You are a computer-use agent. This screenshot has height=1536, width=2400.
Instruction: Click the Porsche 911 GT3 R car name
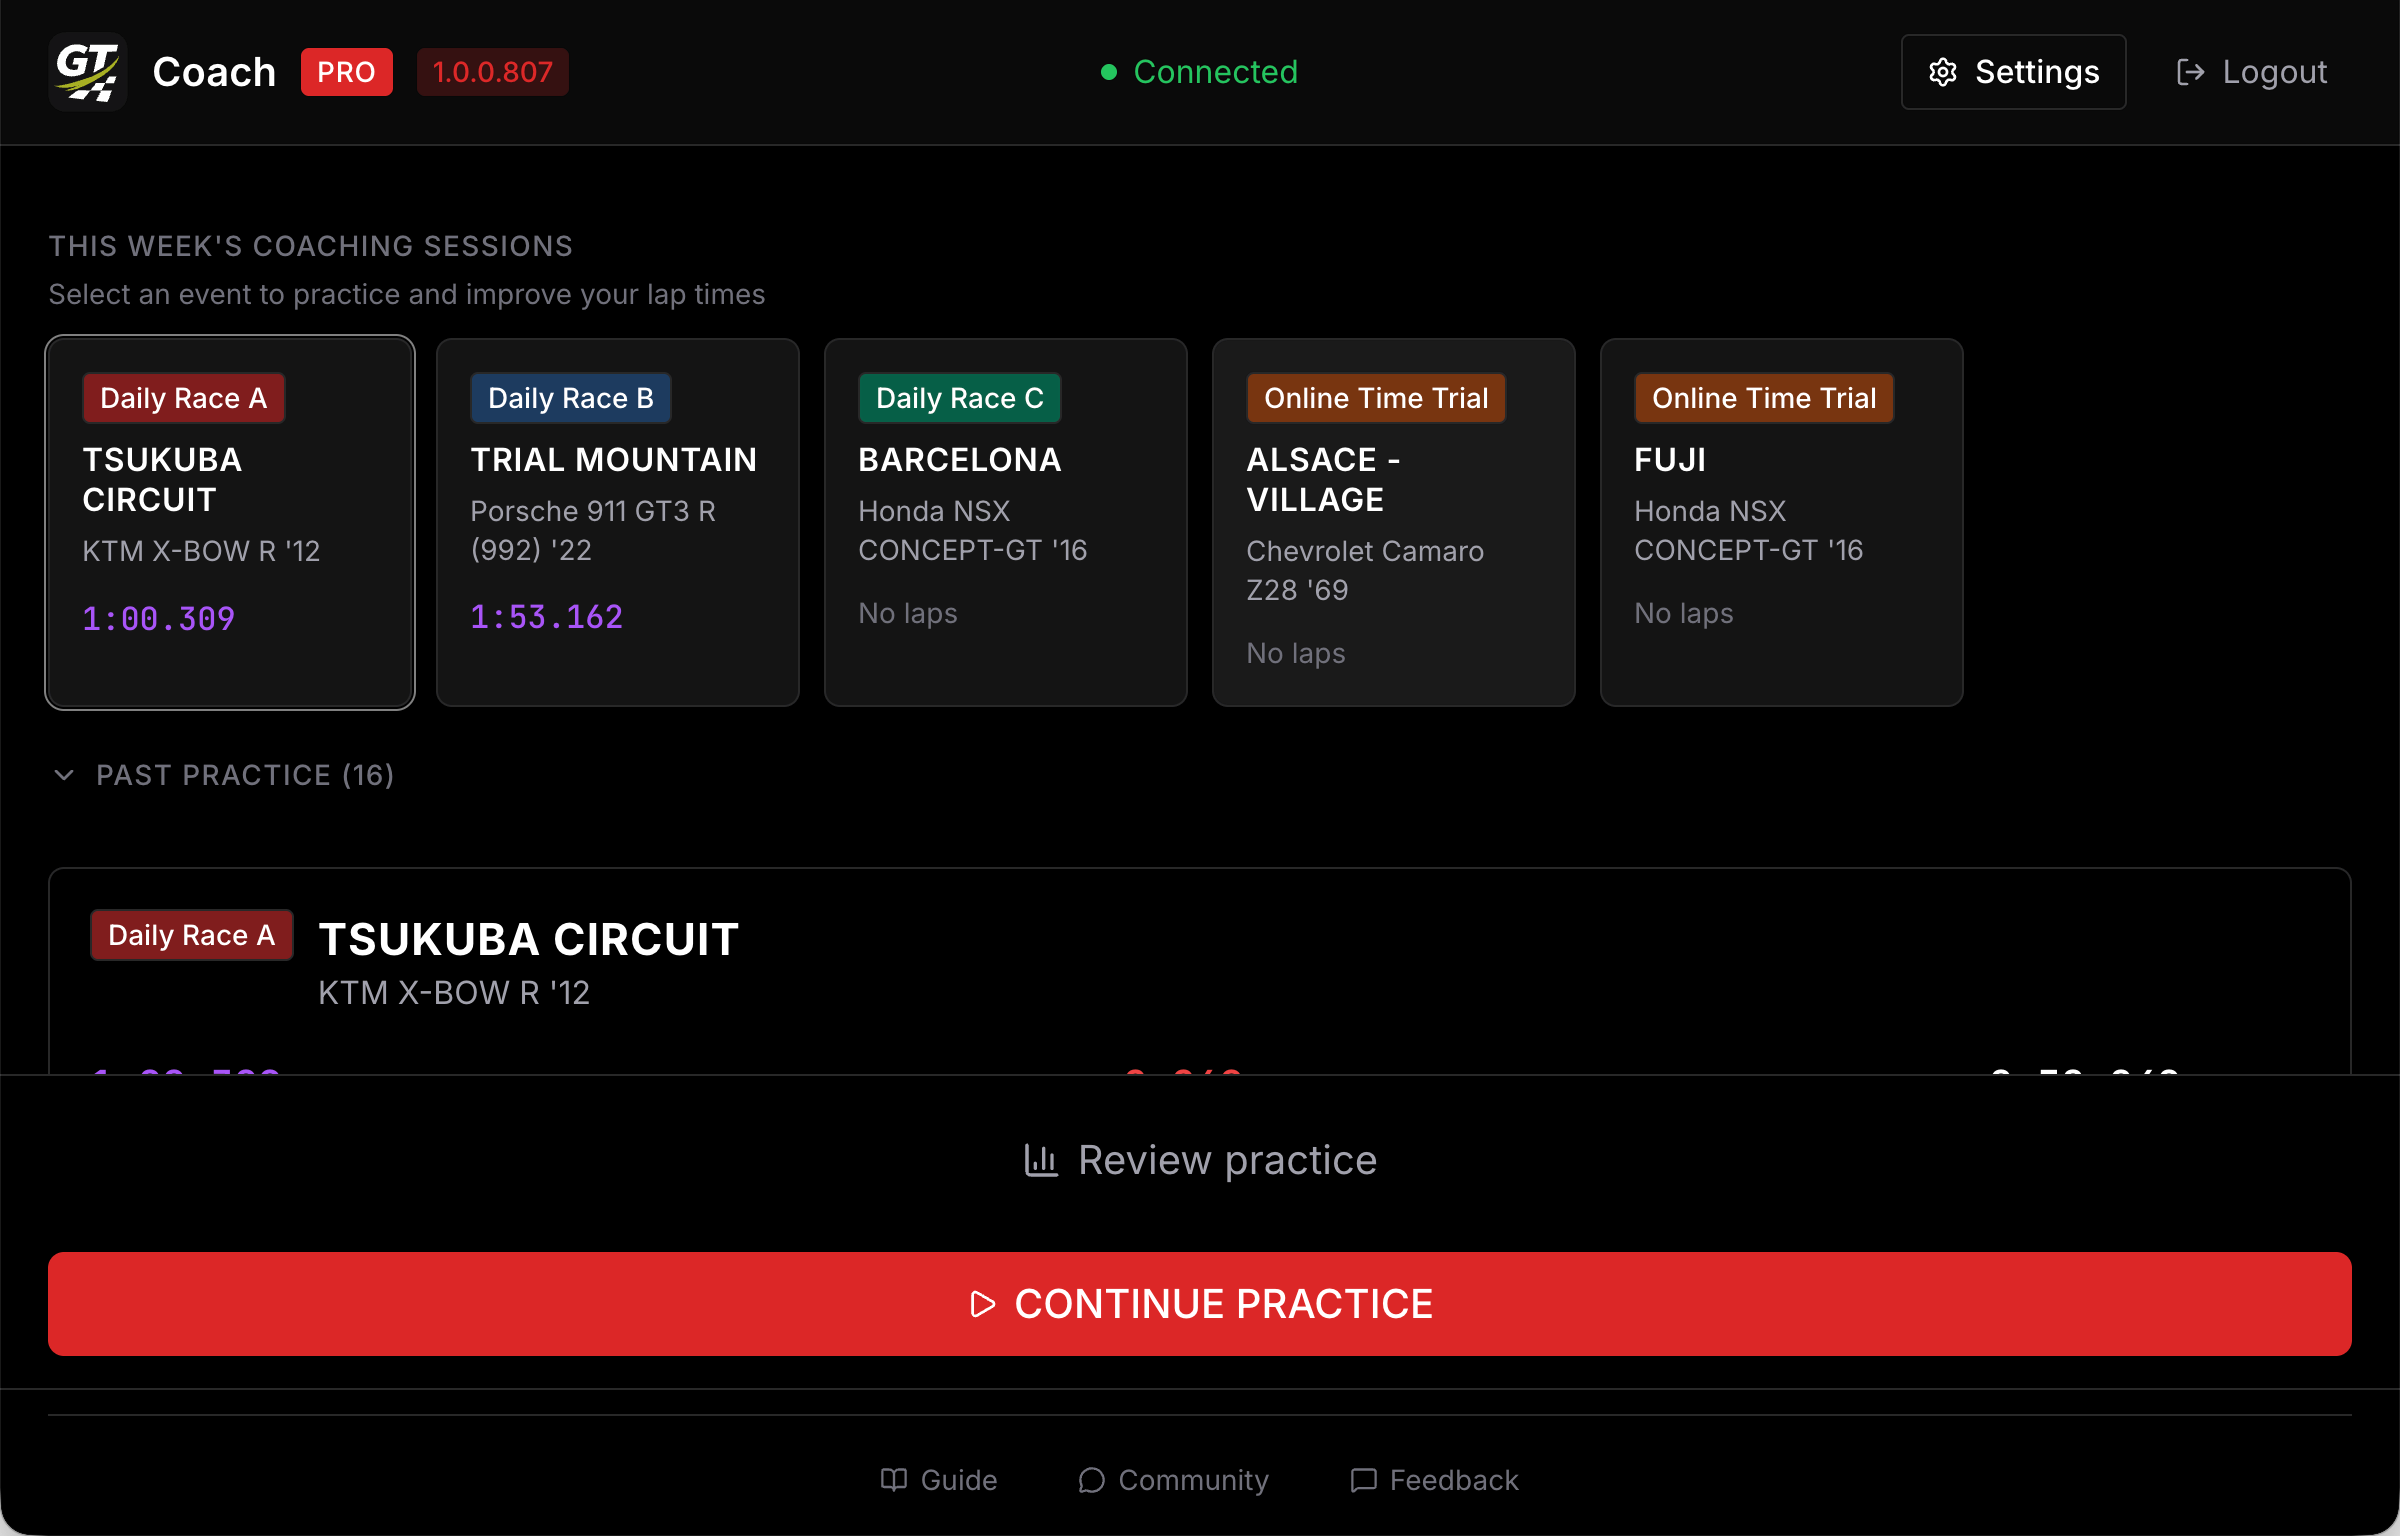coord(593,530)
